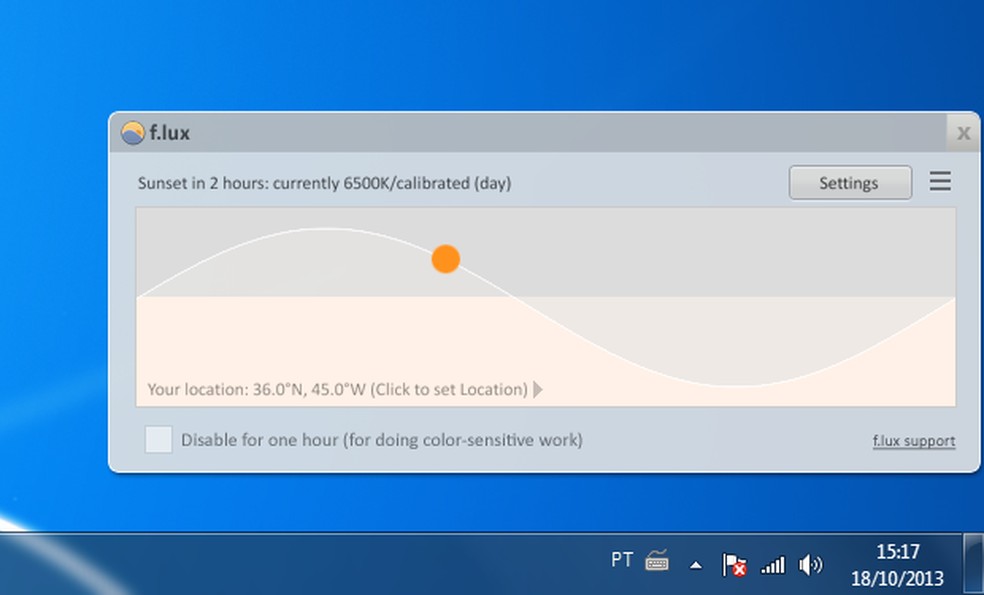Click the date 18/10/2013 in the taskbar
Viewport: 984px width, 595px height.
click(897, 578)
